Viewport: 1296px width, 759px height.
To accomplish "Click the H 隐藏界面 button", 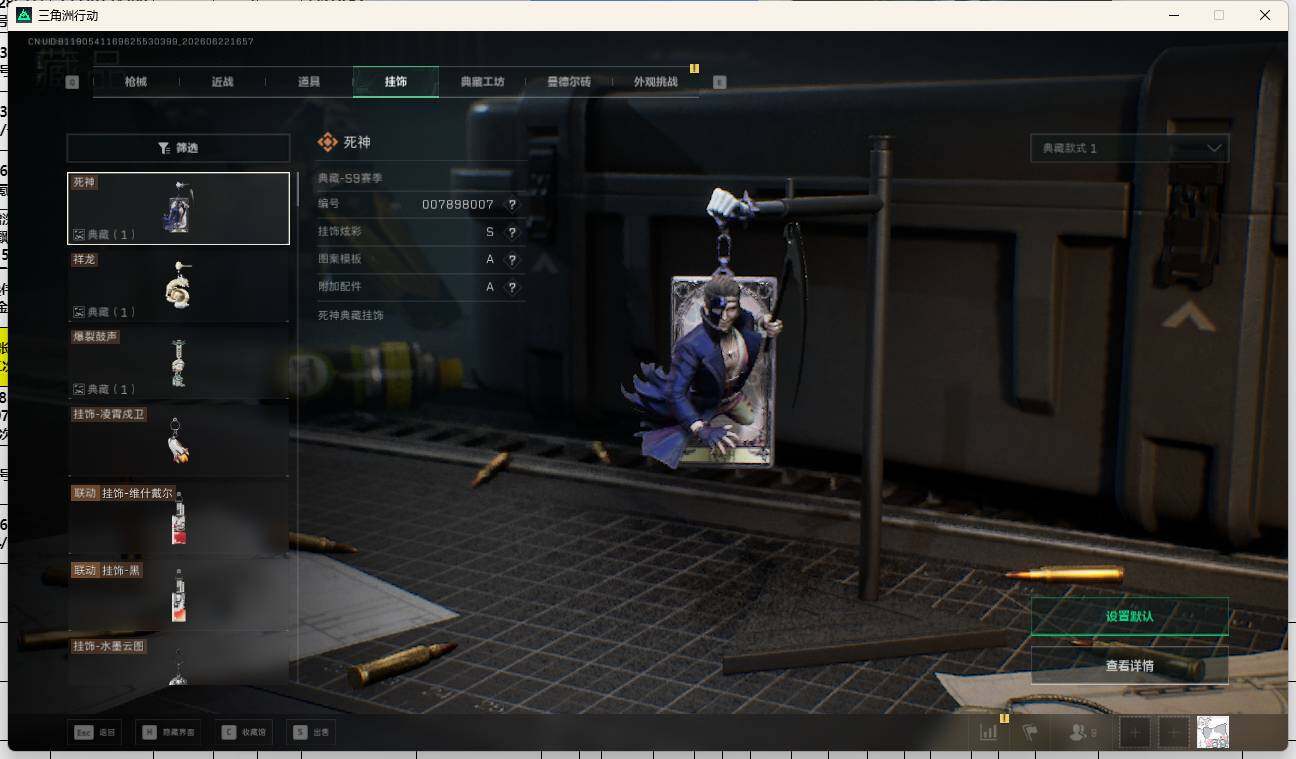I will 167,733.
